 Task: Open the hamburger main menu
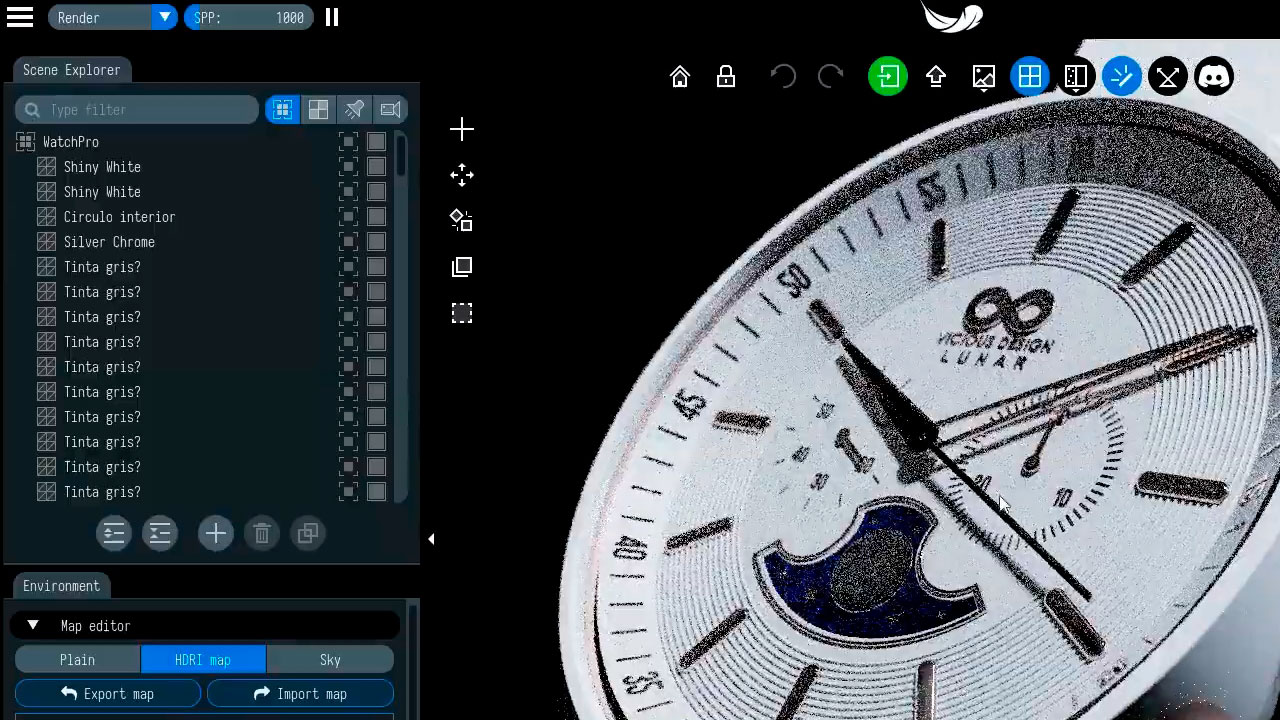coord(20,17)
